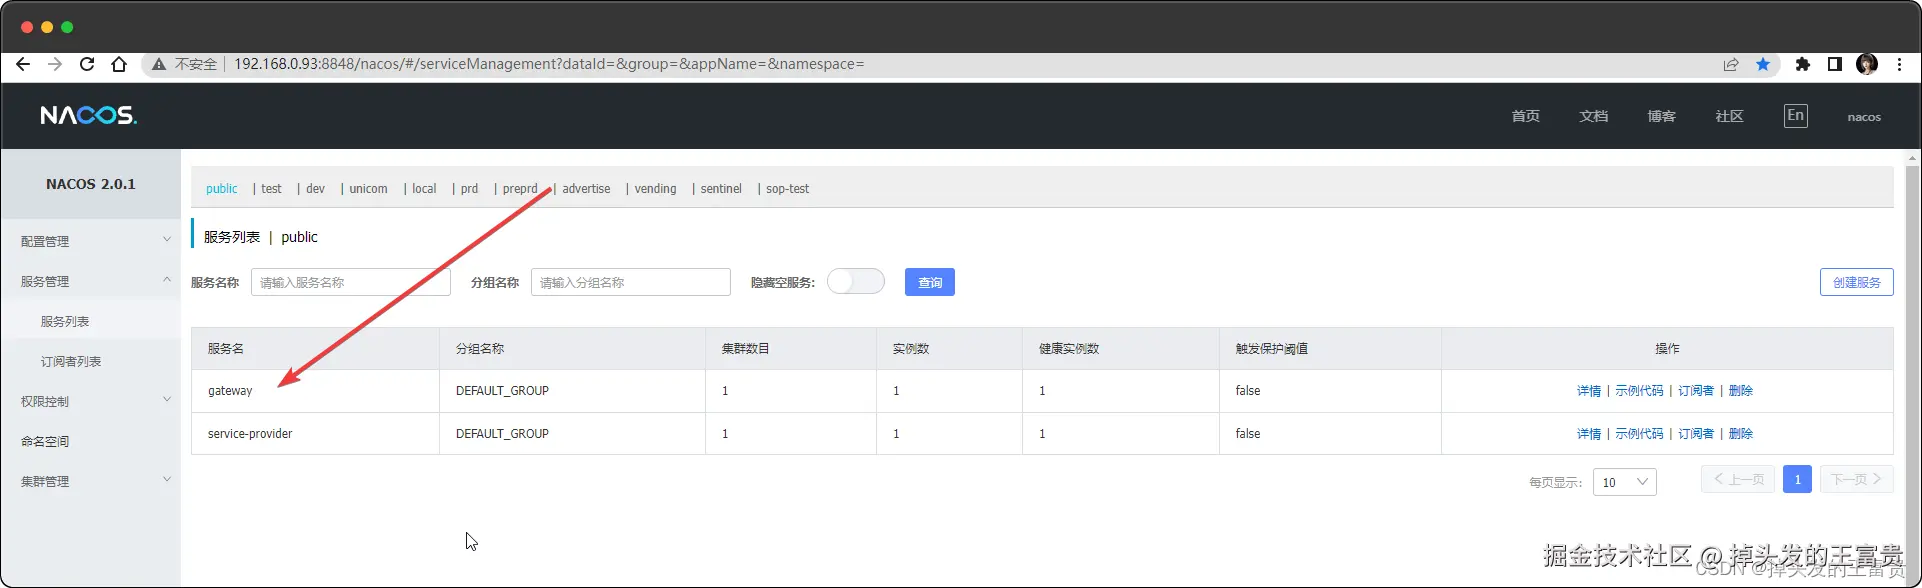
Task: Toggle hide empty services switch
Action: (x=856, y=282)
